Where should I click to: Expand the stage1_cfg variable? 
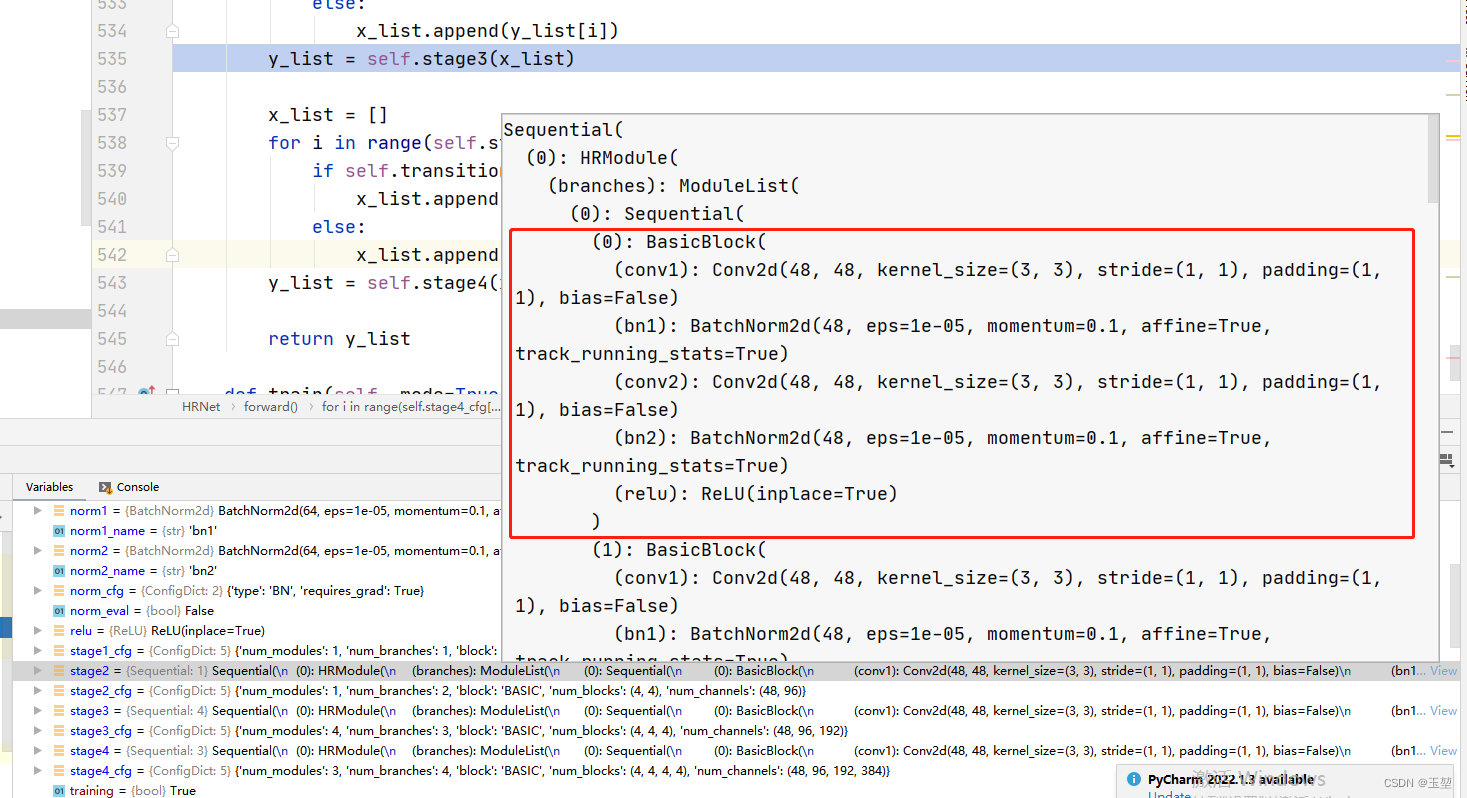38,651
